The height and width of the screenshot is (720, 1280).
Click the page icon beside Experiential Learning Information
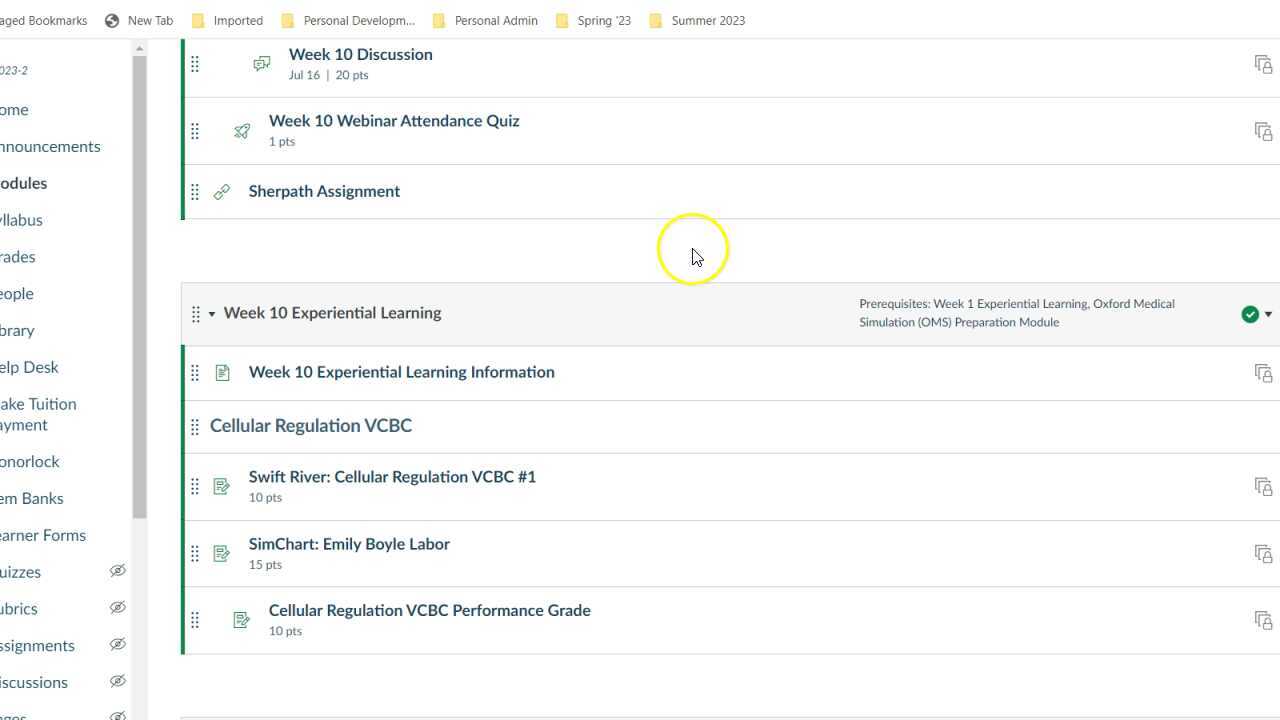tap(222, 373)
